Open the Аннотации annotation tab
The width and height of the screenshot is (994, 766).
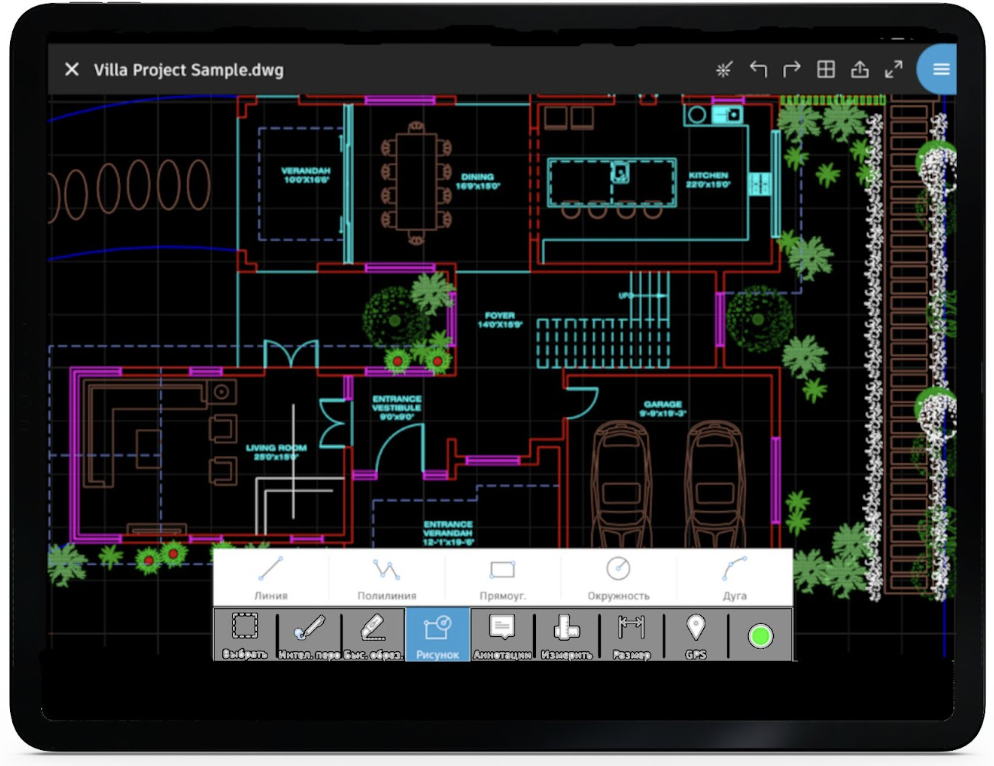(501, 634)
